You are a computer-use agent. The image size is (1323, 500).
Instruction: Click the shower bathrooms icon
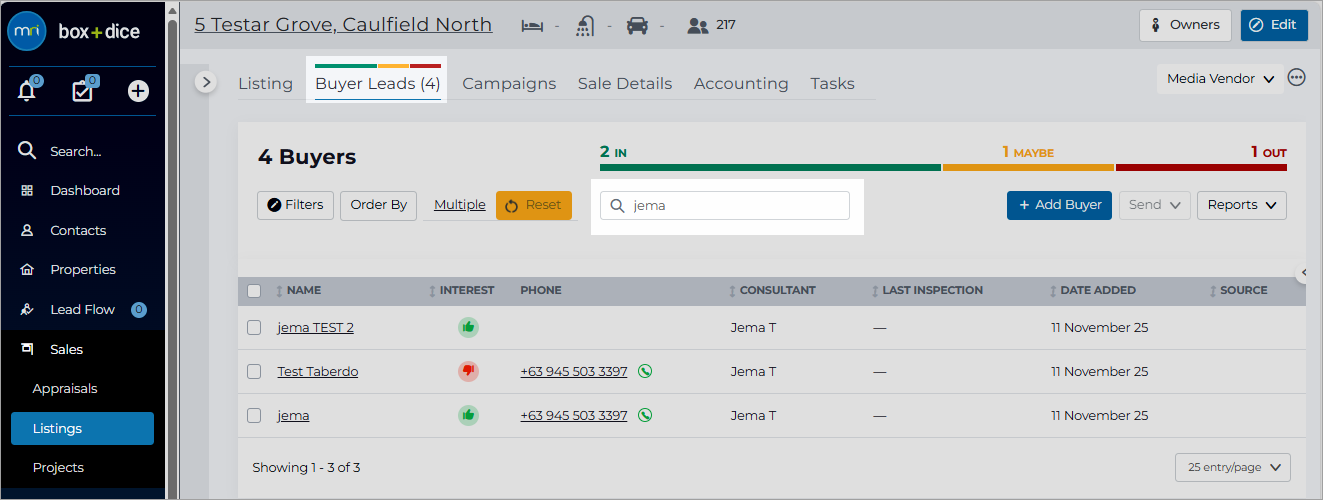[585, 26]
